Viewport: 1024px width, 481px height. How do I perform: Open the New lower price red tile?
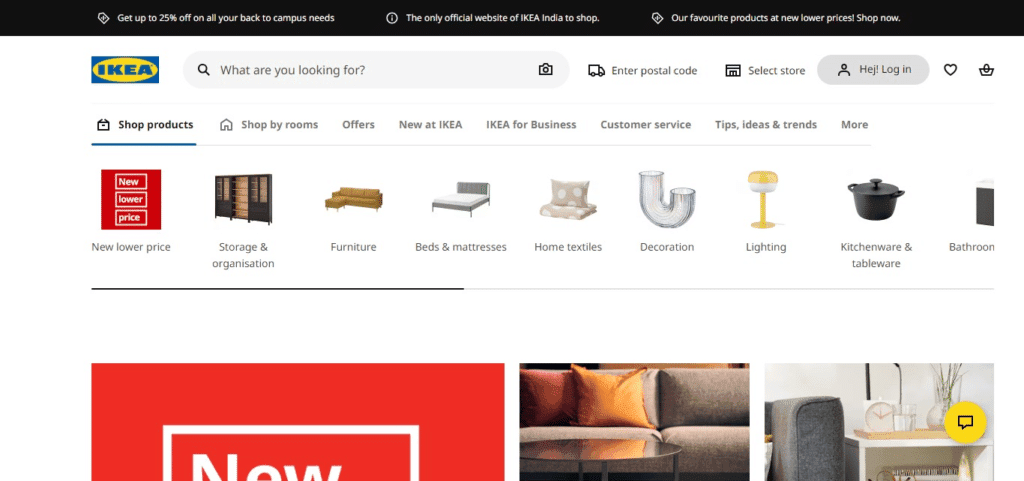[131, 199]
